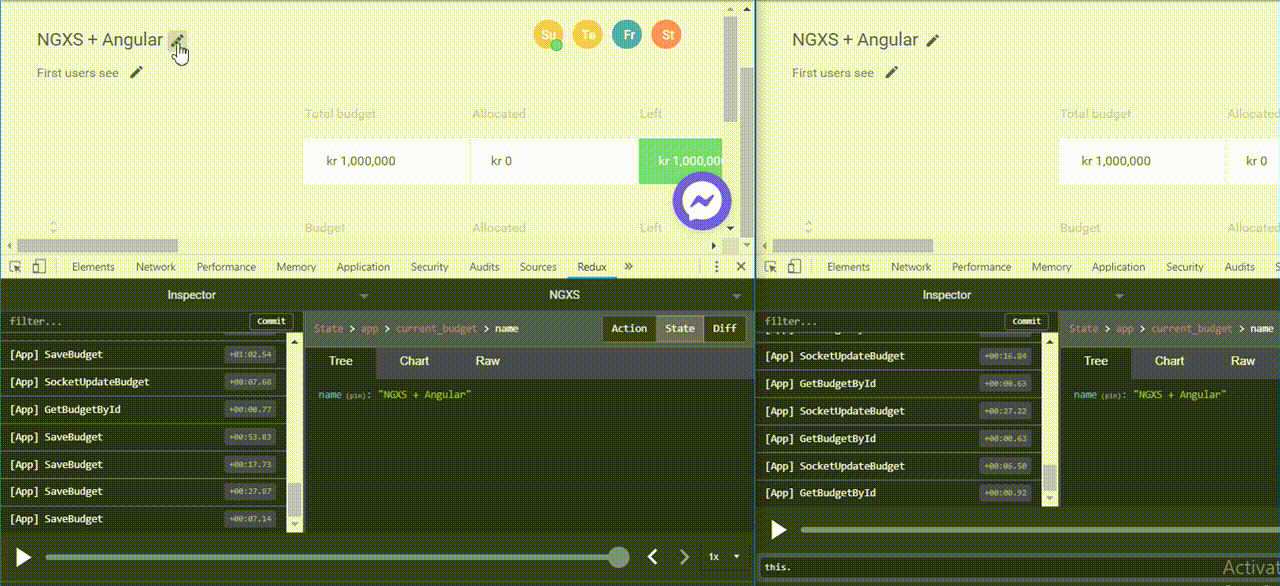Select SaveBudget action at +01:02.54
Viewport: 1280px width, 586px height.
point(143,354)
